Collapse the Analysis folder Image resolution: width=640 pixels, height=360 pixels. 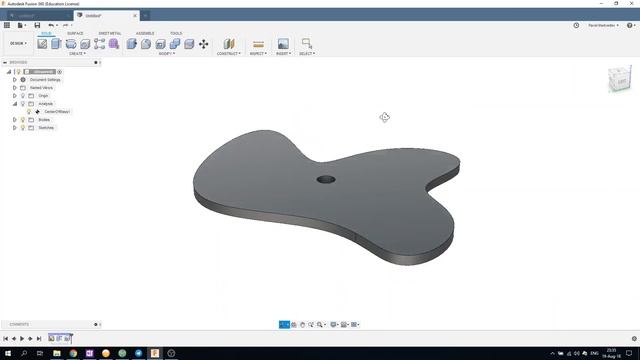tap(15, 104)
